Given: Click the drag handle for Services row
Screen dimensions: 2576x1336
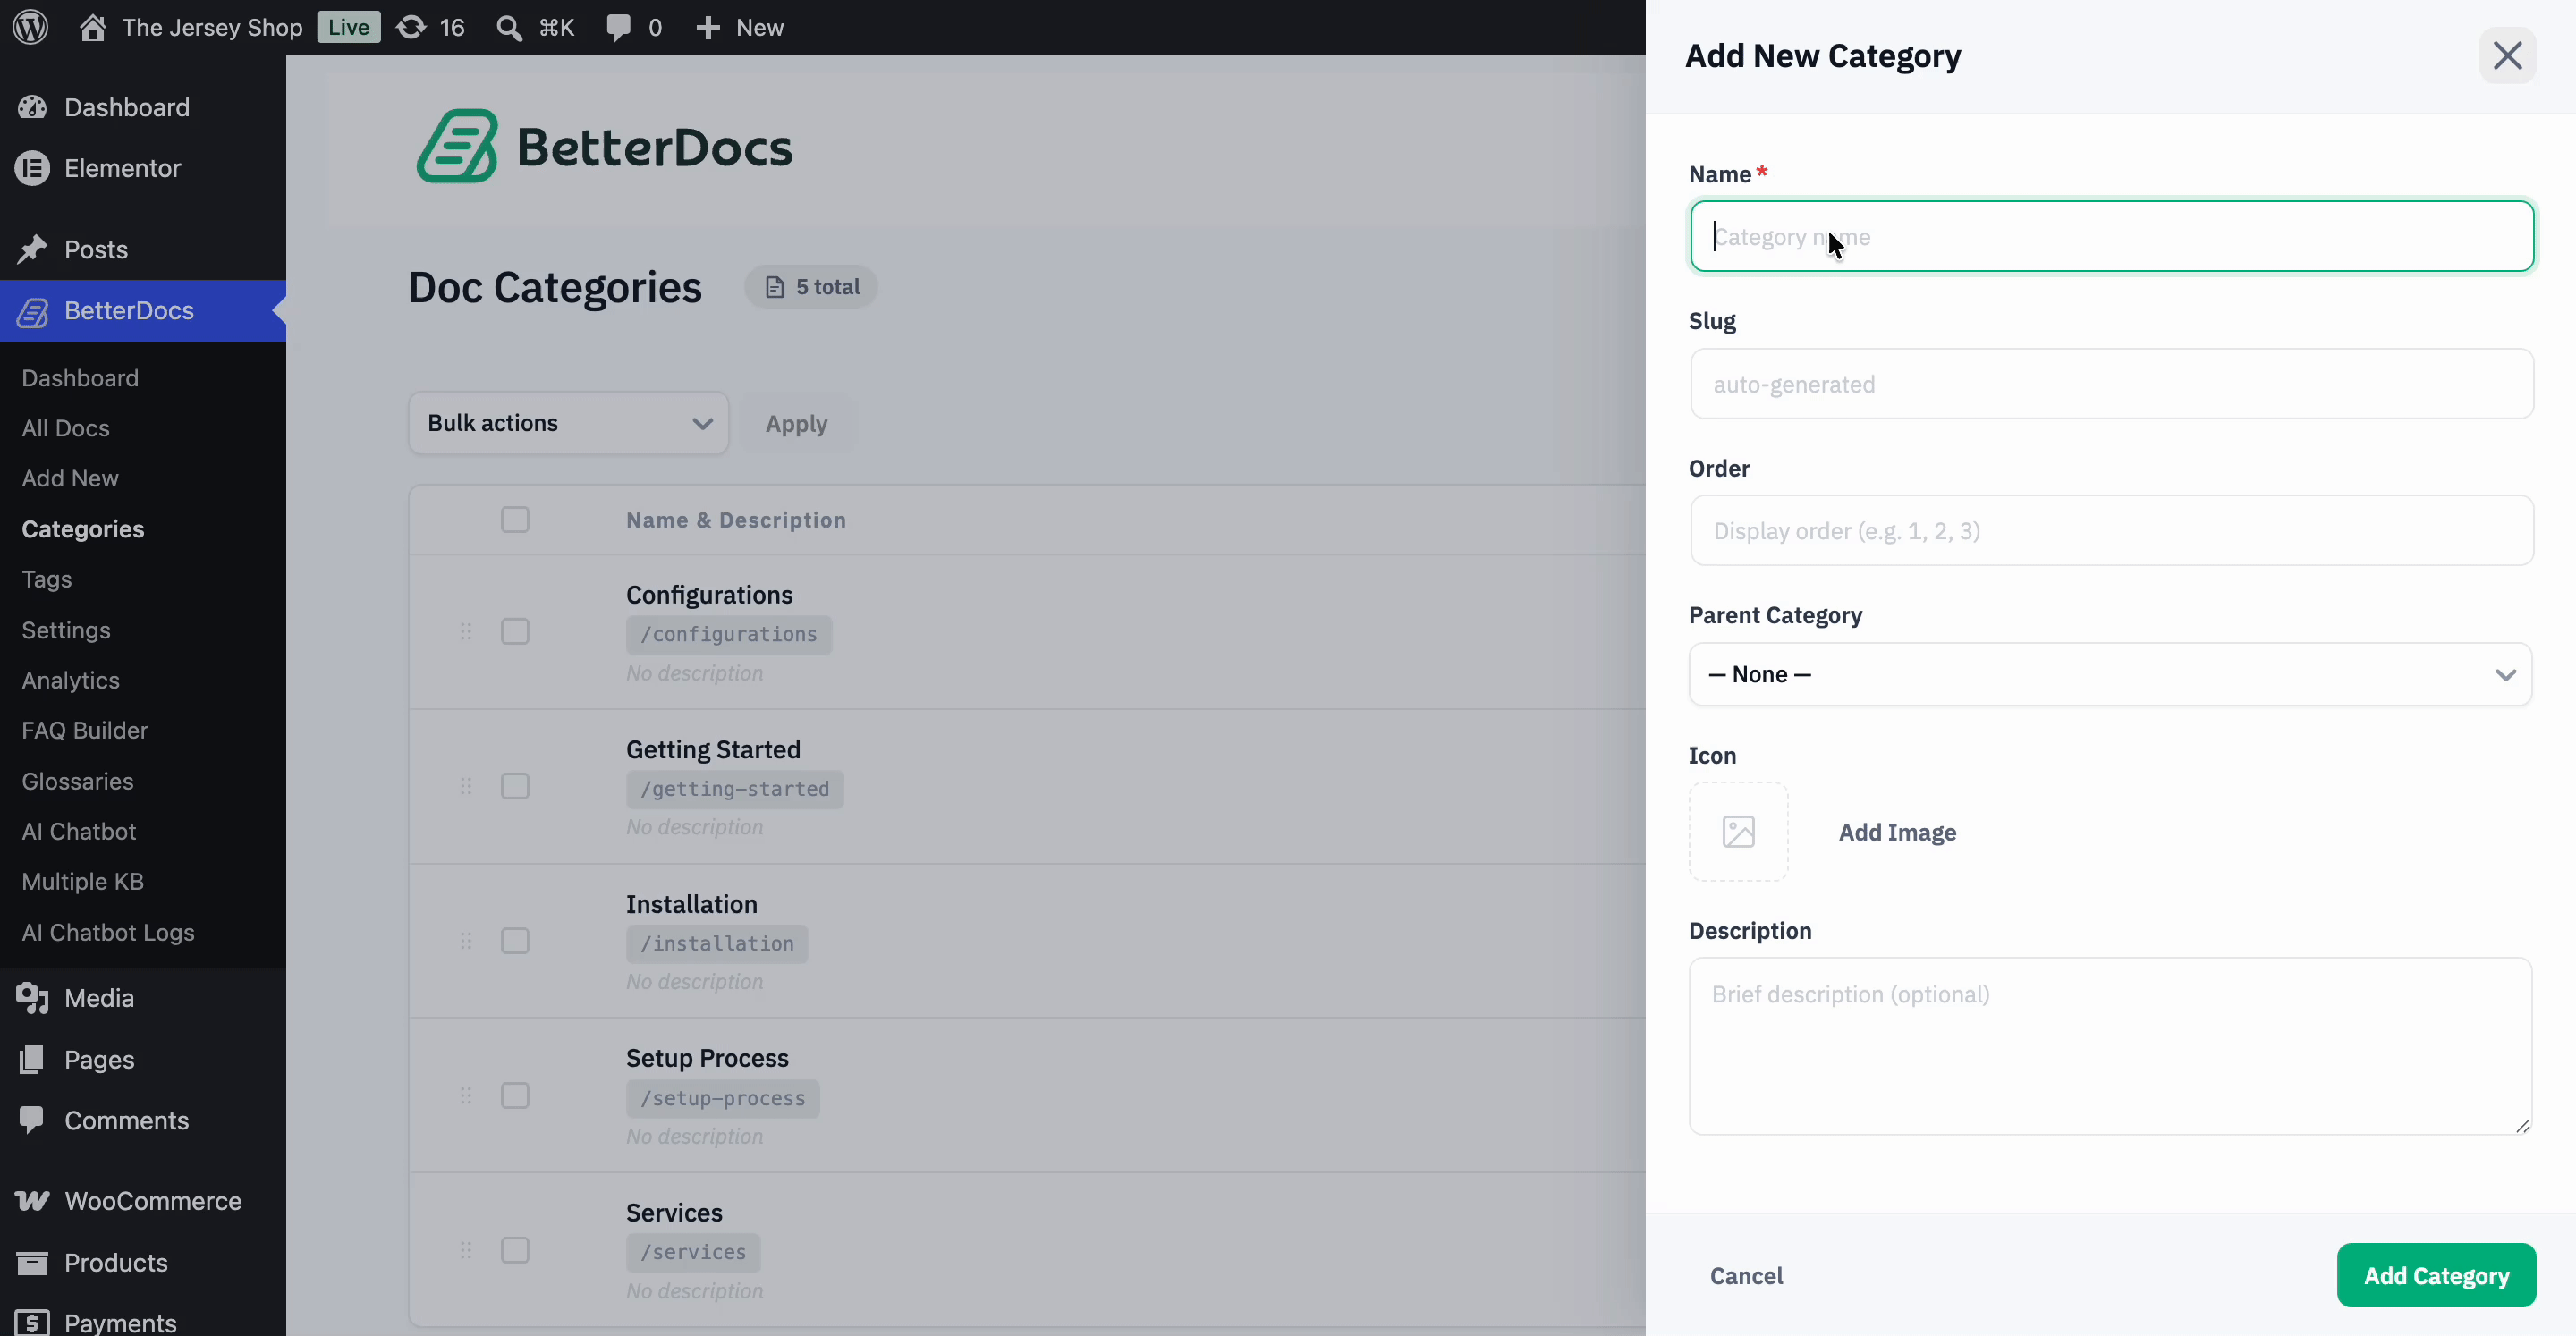Looking at the screenshot, I should (466, 1250).
